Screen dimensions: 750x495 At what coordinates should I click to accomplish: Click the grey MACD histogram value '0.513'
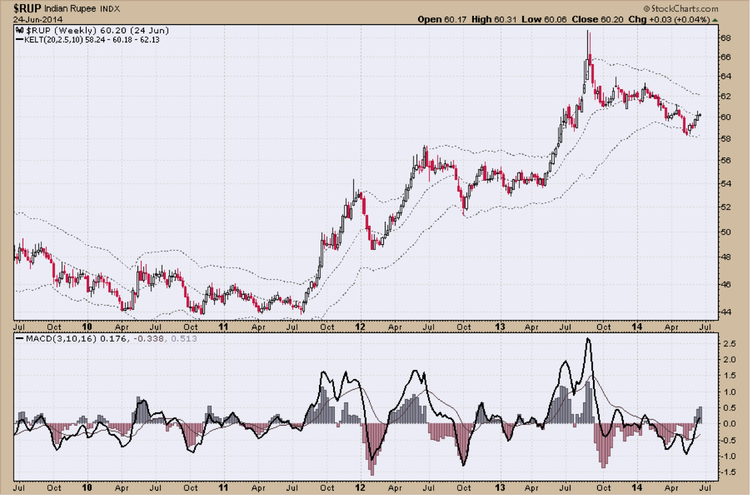[x=184, y=339]
